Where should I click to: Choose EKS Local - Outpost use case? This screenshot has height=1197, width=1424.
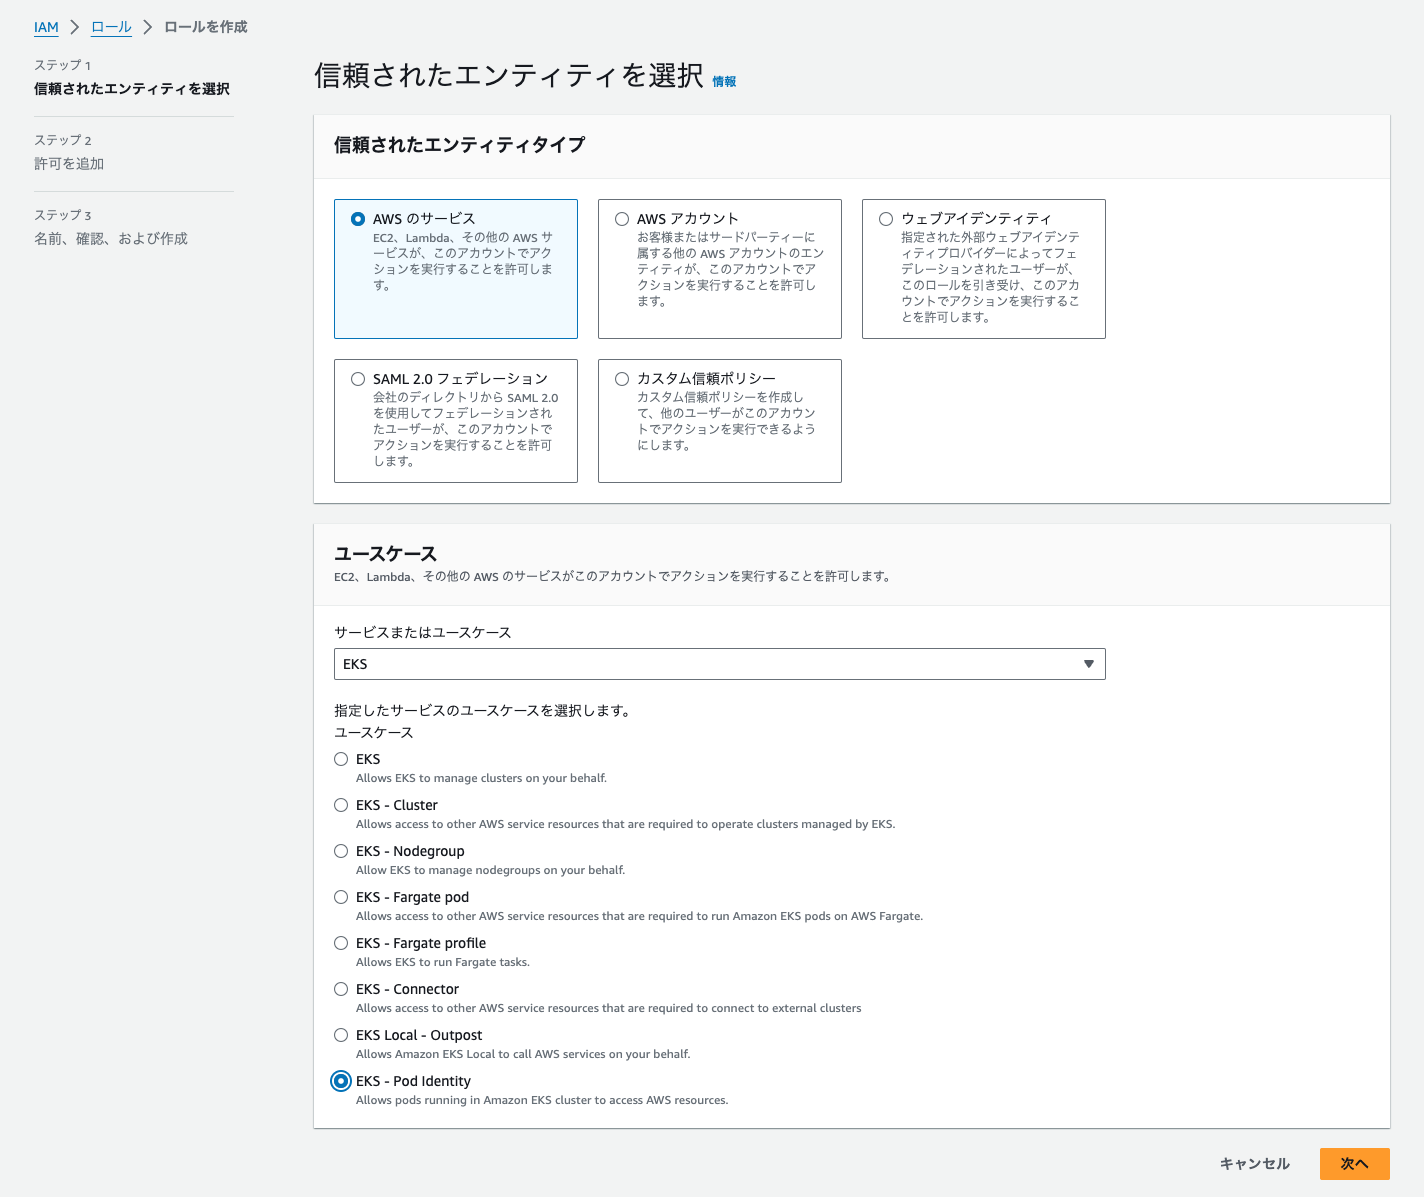341,1035
